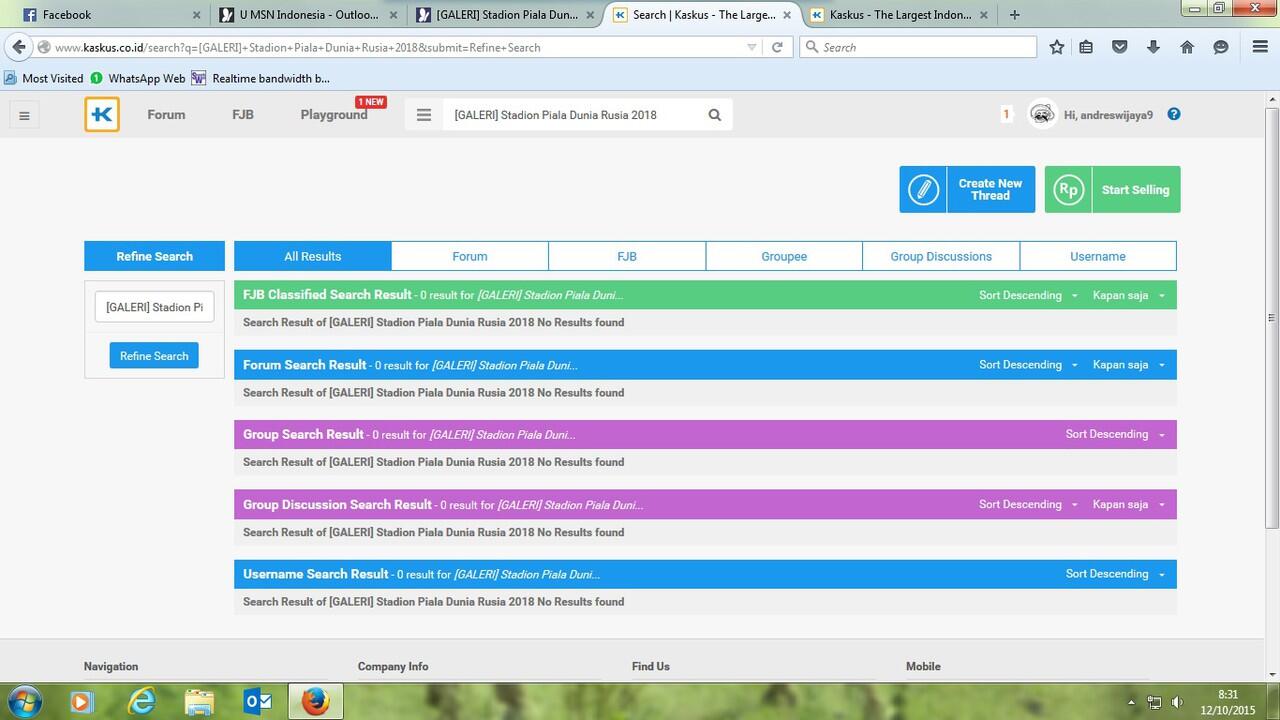Open the FJB link in header

coord(243,115)
